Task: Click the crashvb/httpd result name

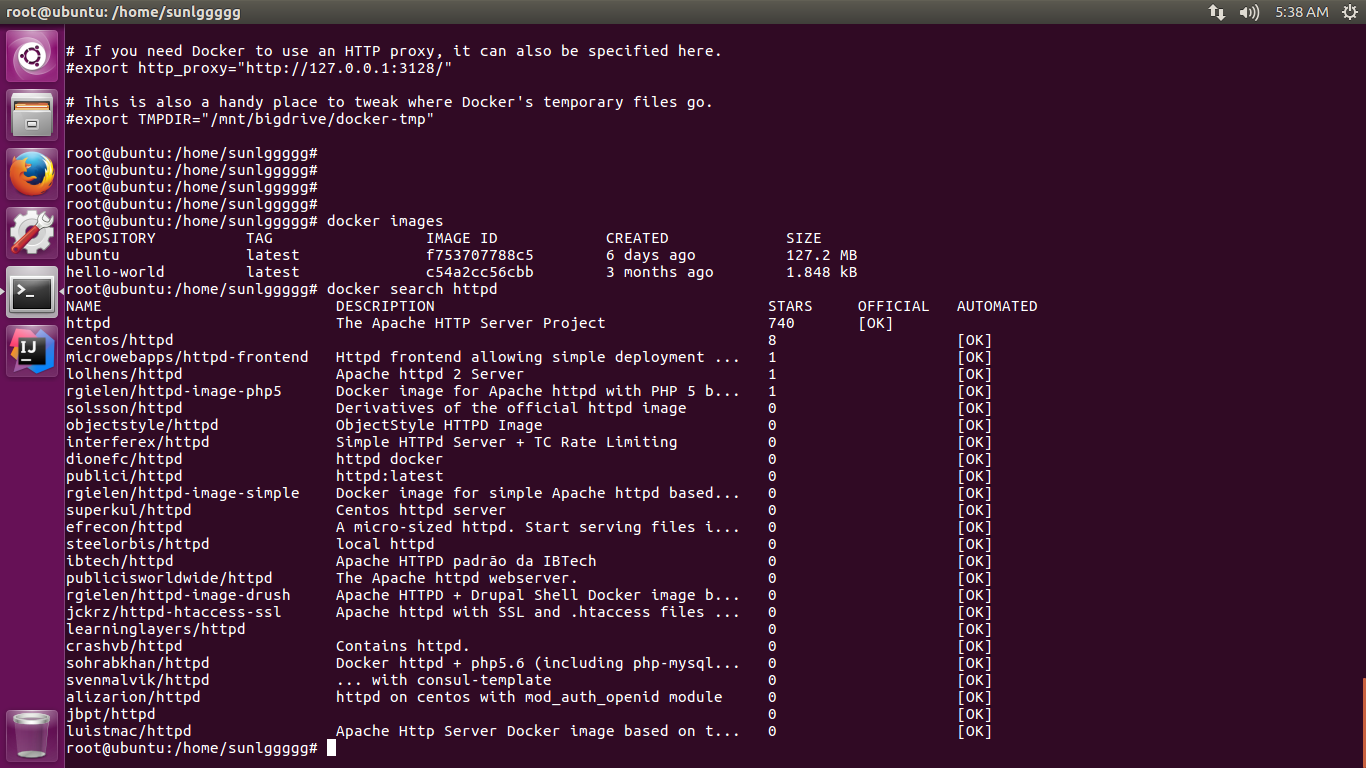Action: 124,646
